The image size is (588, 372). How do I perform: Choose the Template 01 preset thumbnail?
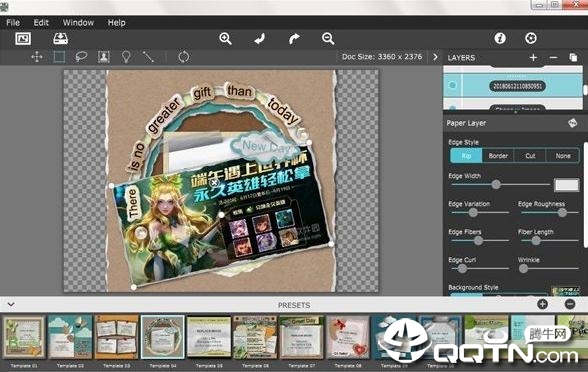click(x=24, y=337)
